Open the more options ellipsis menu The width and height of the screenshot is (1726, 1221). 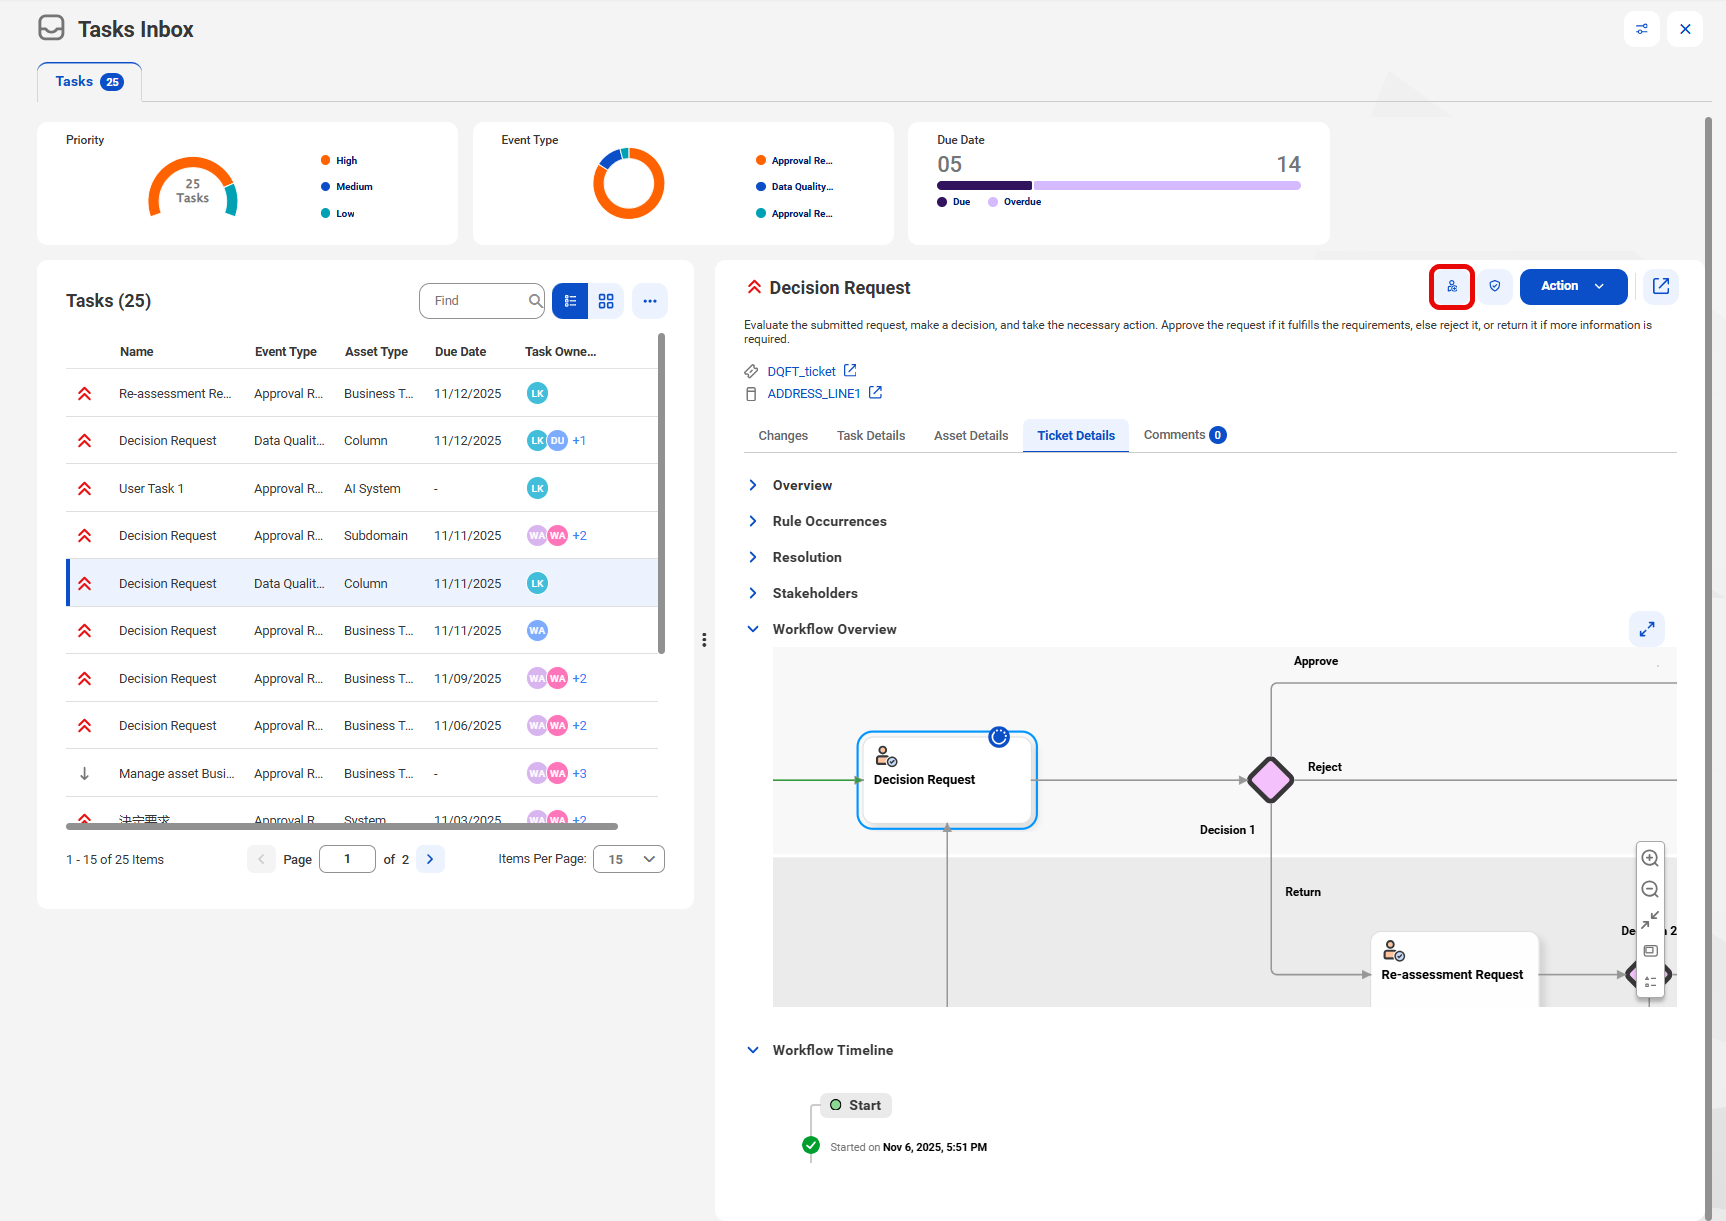click(x=650, y=301)
